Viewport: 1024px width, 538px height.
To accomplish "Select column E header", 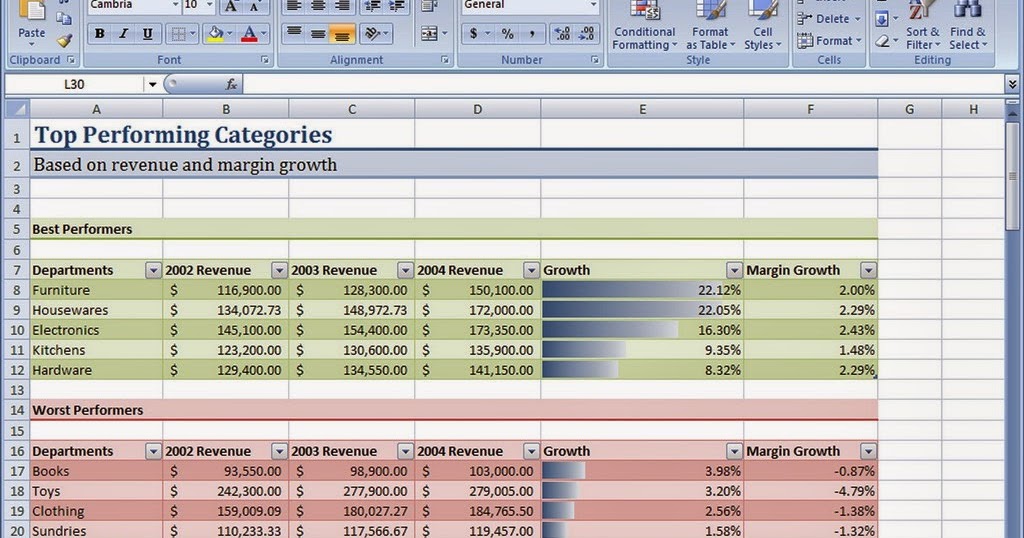I will coord(642,109).
